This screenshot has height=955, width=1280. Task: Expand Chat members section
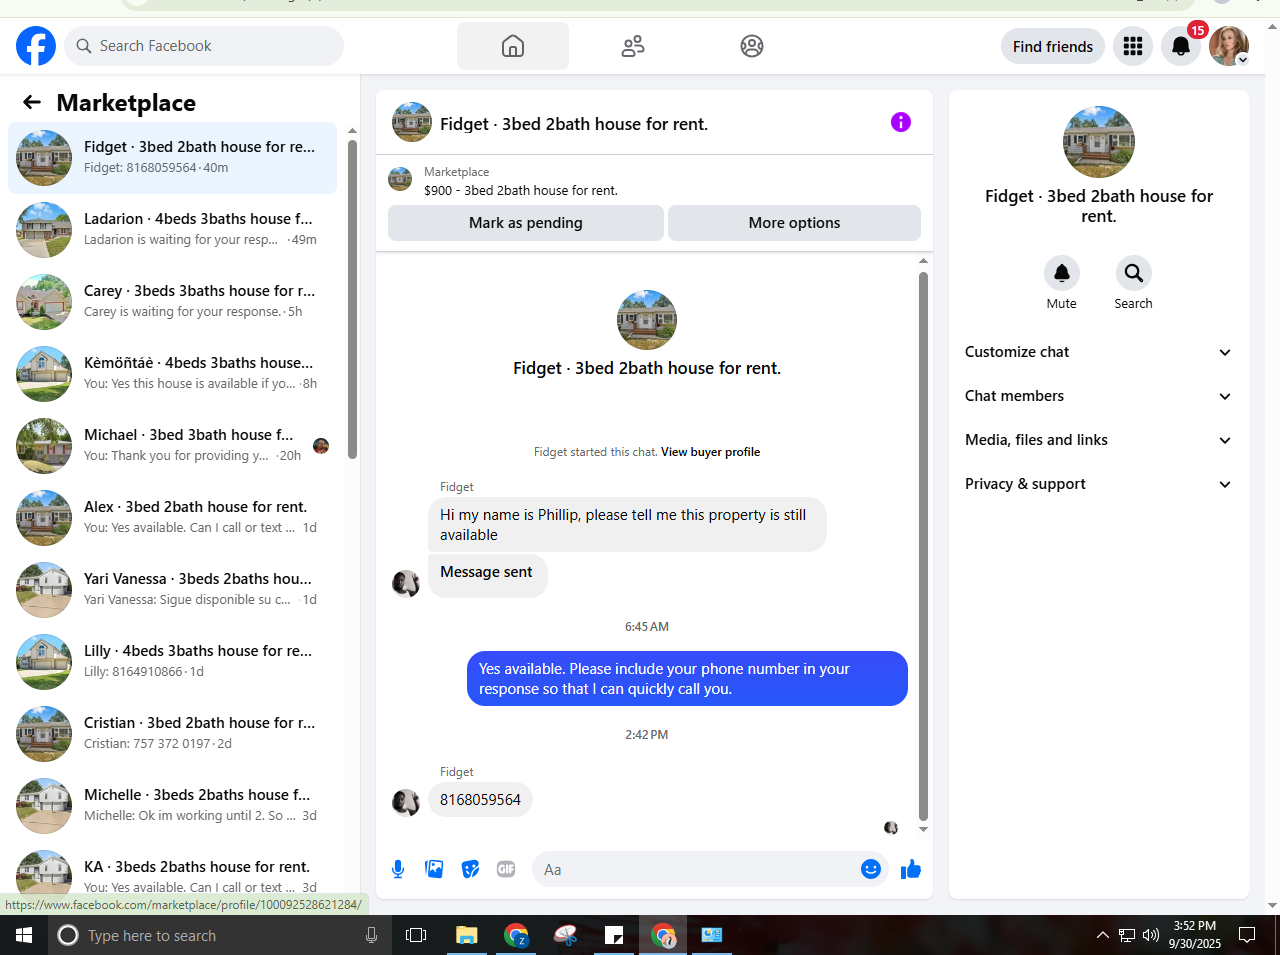(x=1099, y=396)
